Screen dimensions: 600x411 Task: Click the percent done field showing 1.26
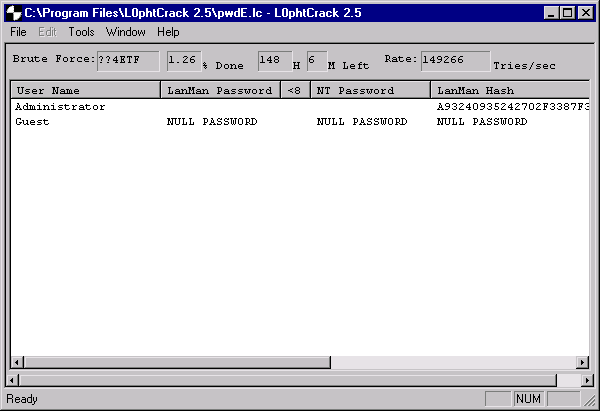(184, 61)
